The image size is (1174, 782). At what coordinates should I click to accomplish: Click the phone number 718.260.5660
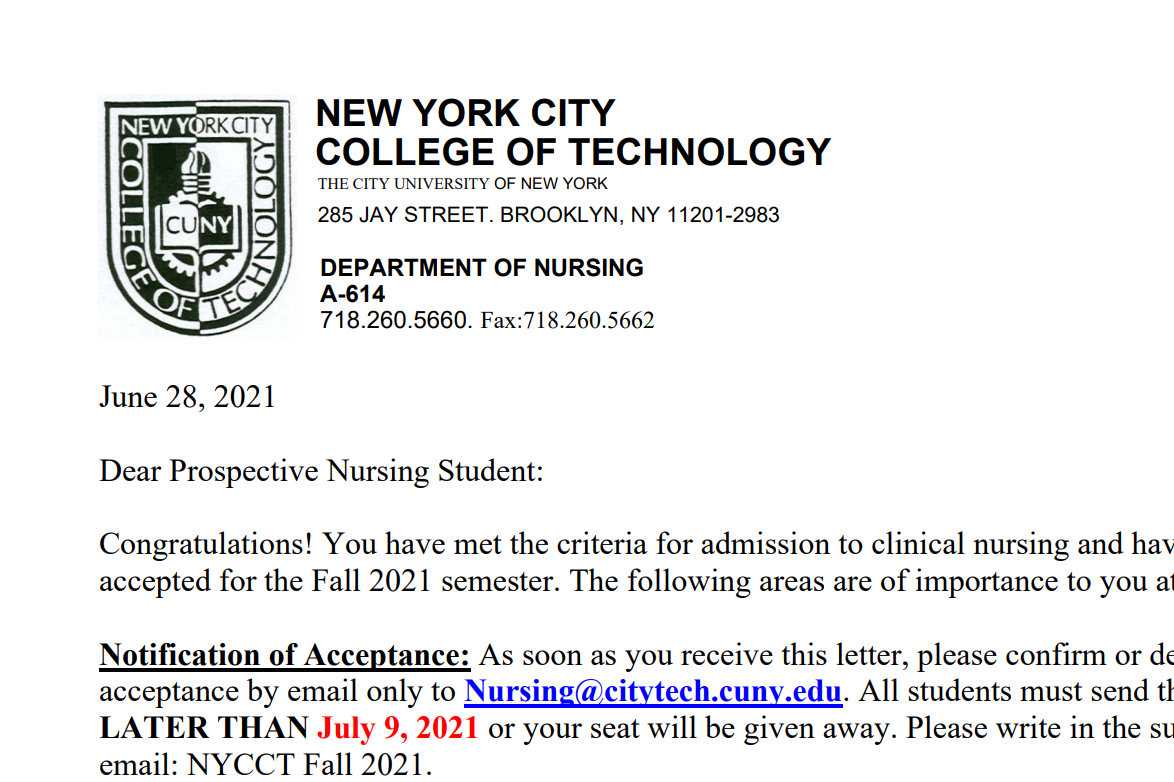394,321
